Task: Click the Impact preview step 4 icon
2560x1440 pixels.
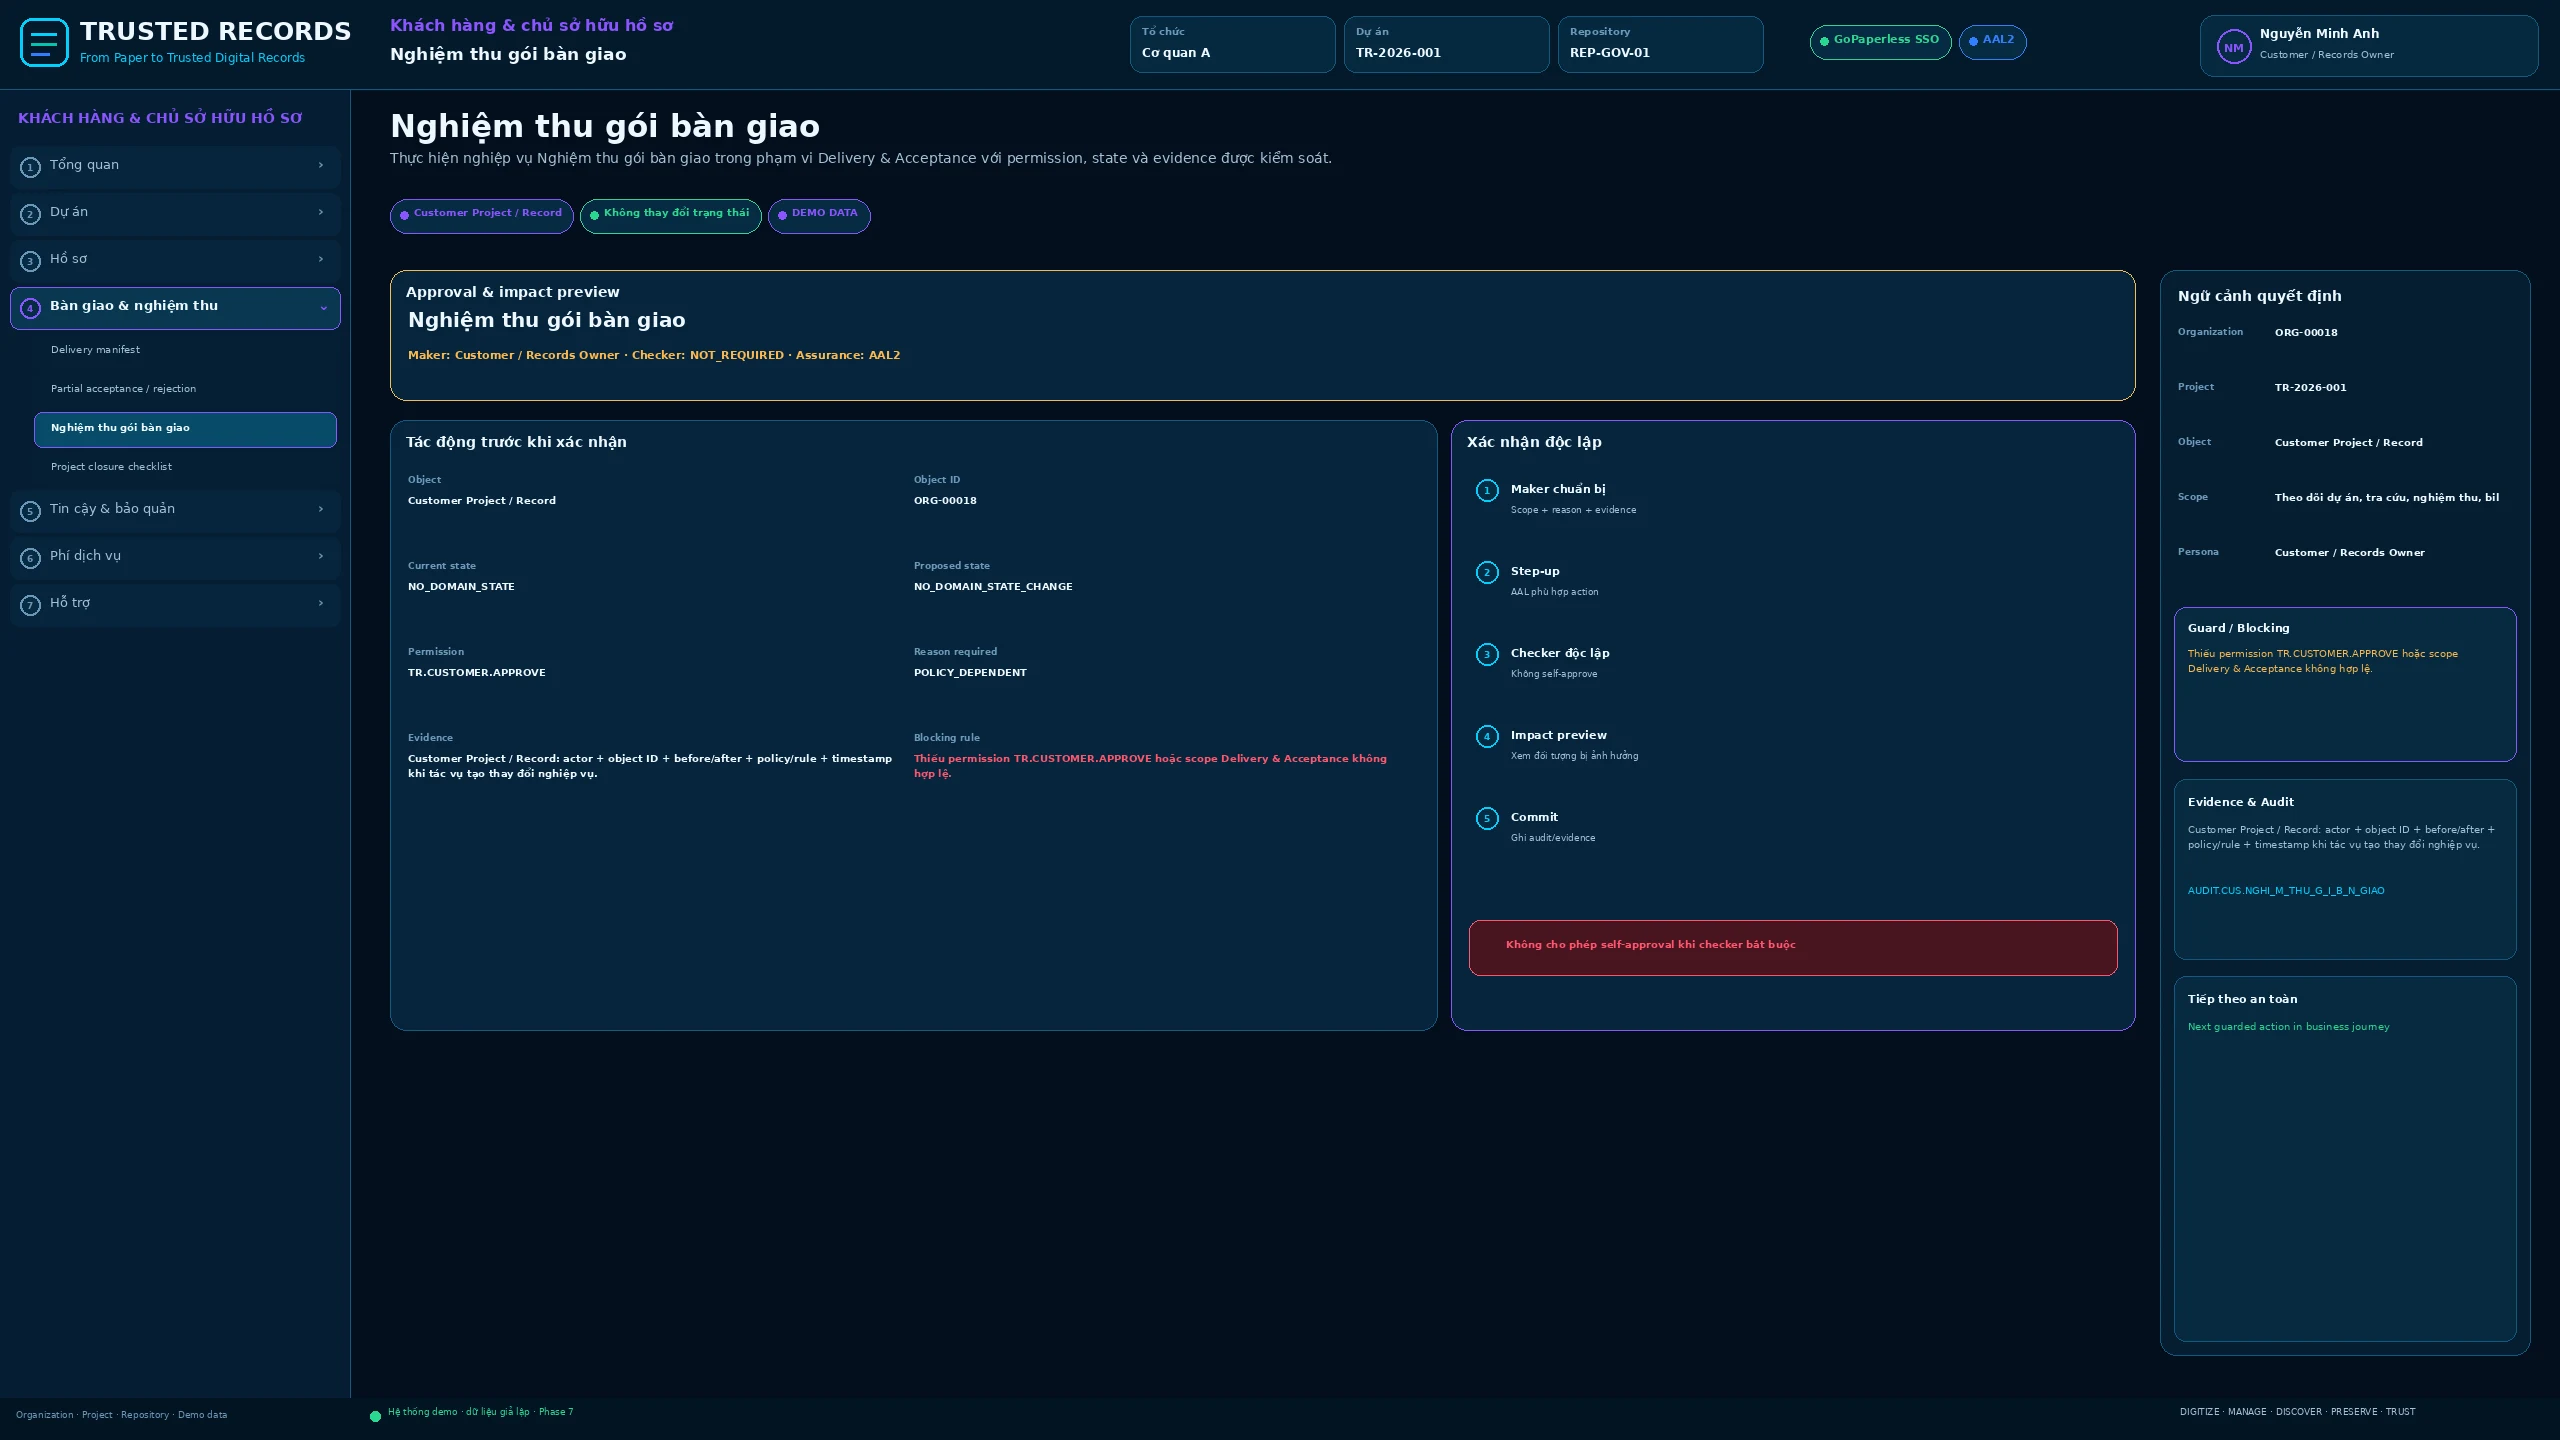Action: pyautogui.click(x=1487, y=736)
